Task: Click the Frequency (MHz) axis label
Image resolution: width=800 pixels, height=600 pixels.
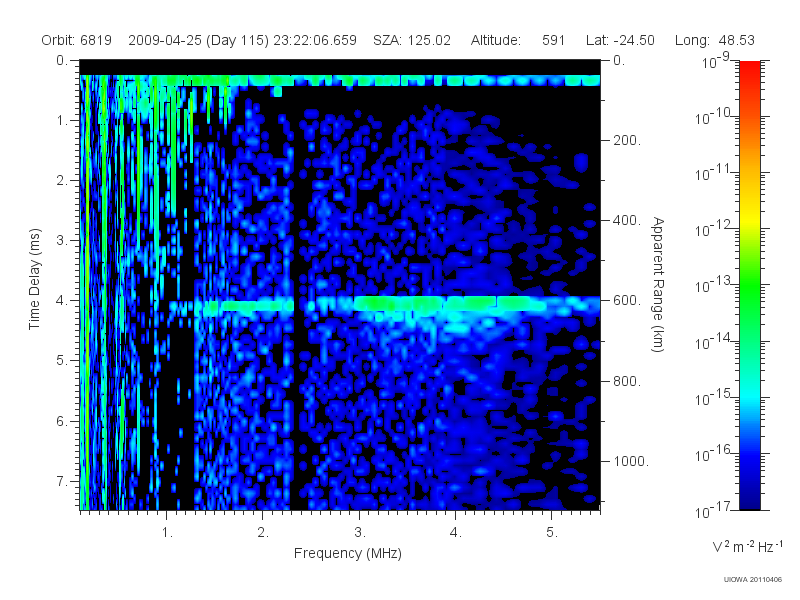Action: tap(348, 553)
